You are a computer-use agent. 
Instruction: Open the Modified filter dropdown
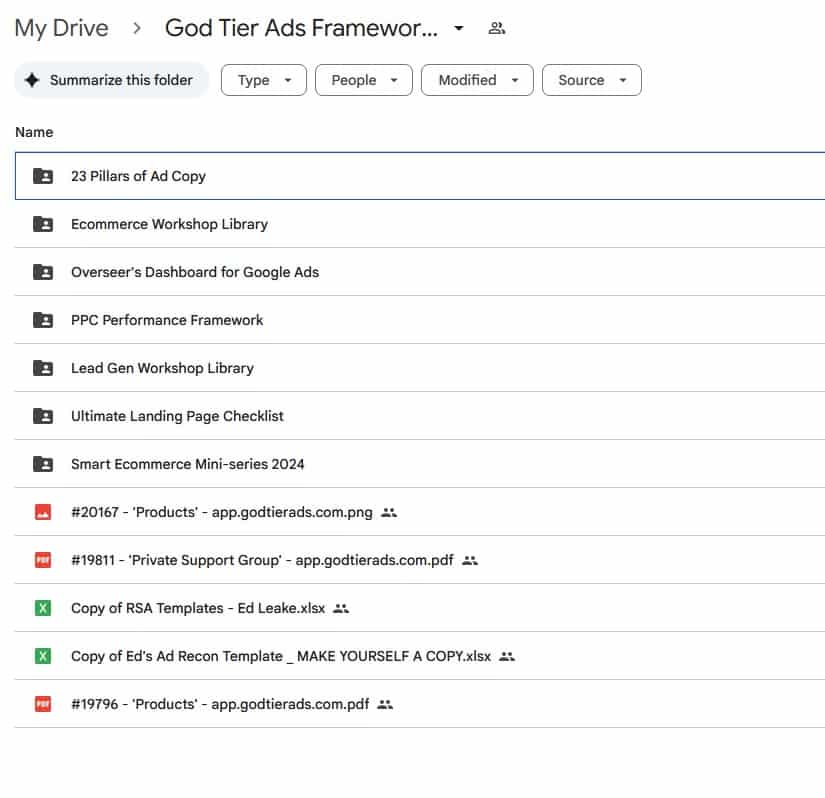(477, 80)
